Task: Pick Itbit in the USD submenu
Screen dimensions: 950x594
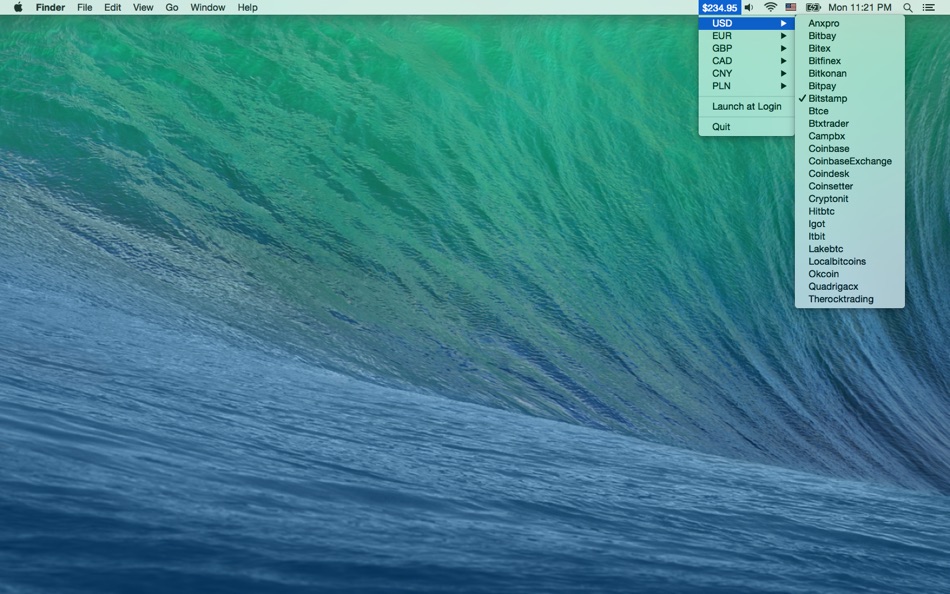Action: click(x=849, y=236)
